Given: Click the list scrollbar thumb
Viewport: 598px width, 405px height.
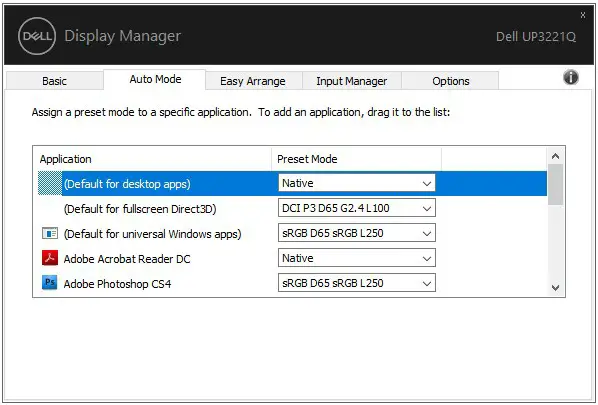Looking at the screenshot, I should tap(556, 185).
